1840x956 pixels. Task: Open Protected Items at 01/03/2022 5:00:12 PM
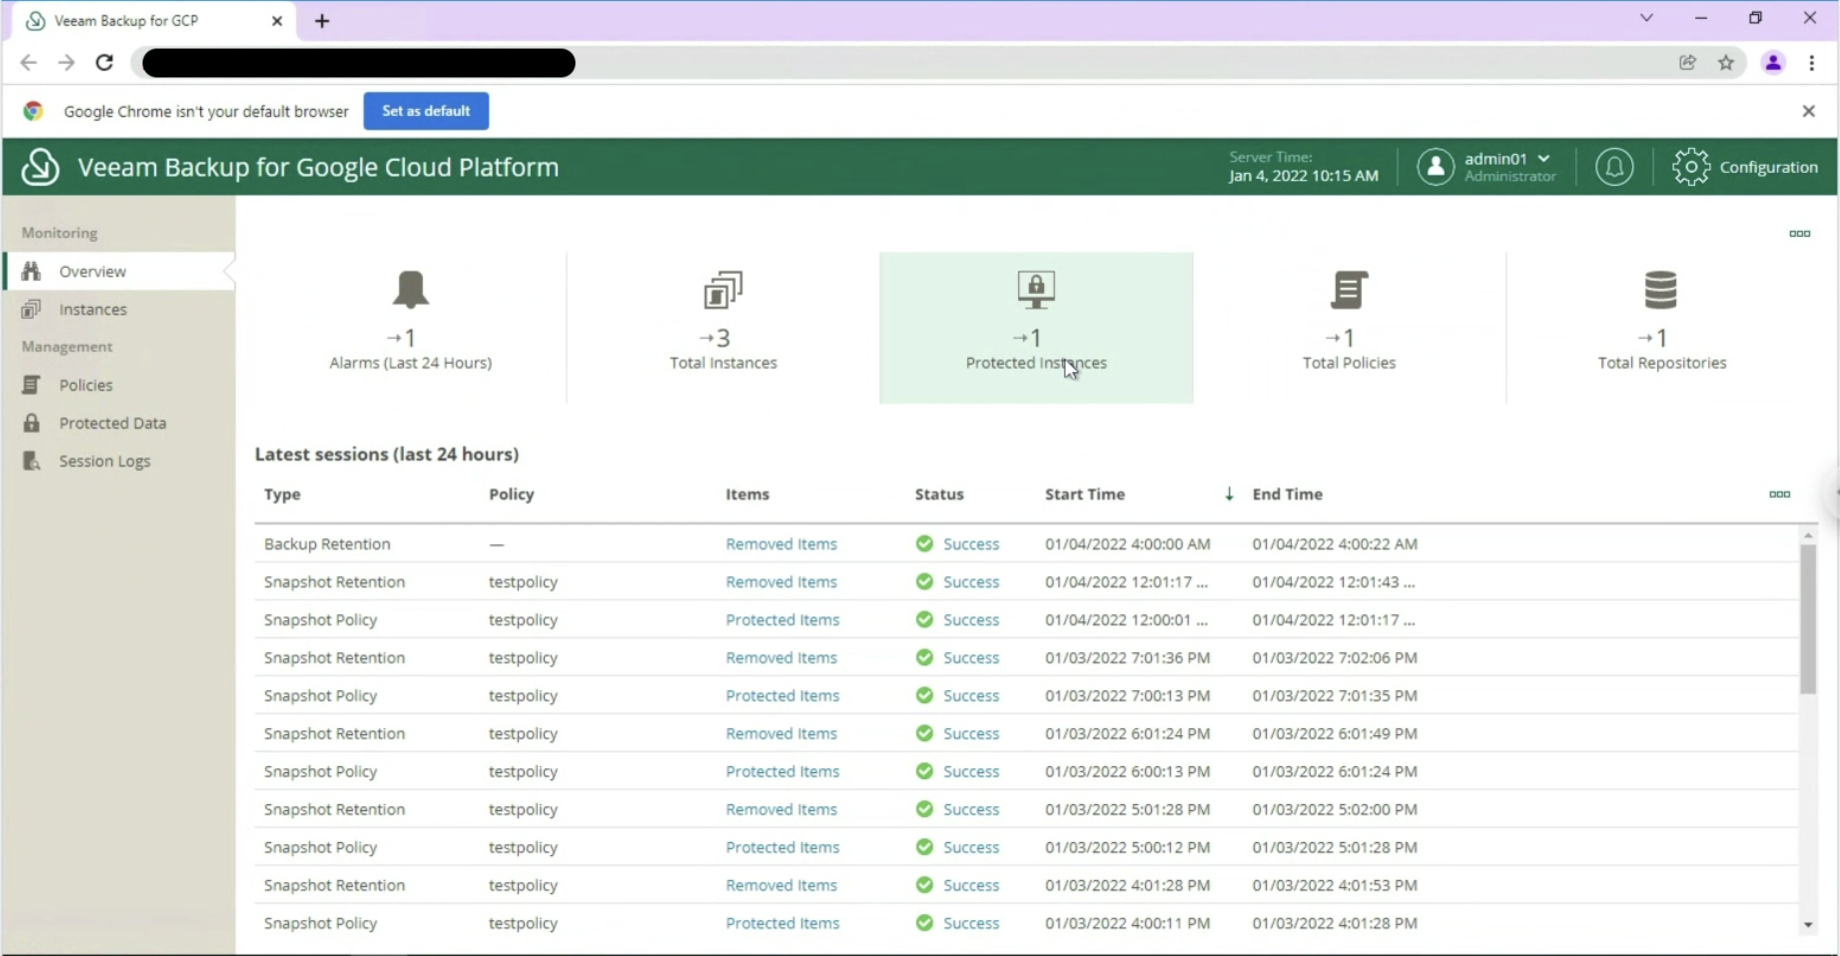pyautogui.click(x=782, y=848)
